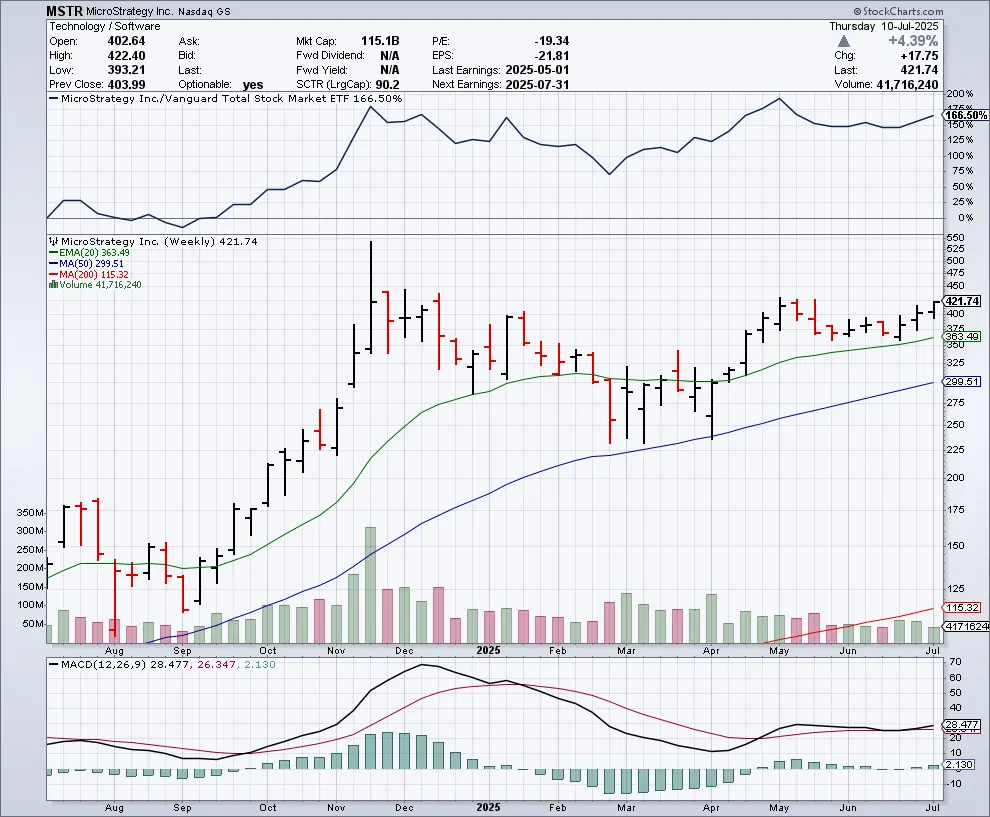Select the High value 422.40
Screen dimensions: 990x817
click(126, 56)
